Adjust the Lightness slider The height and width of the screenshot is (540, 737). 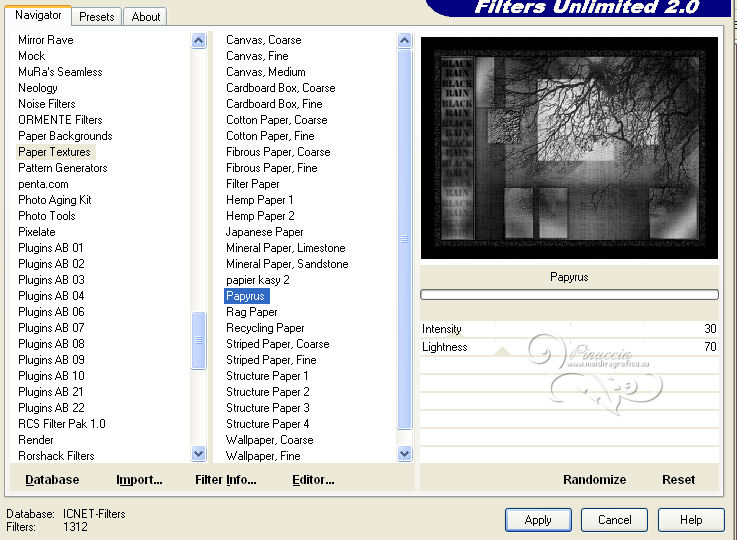(569, 347)
